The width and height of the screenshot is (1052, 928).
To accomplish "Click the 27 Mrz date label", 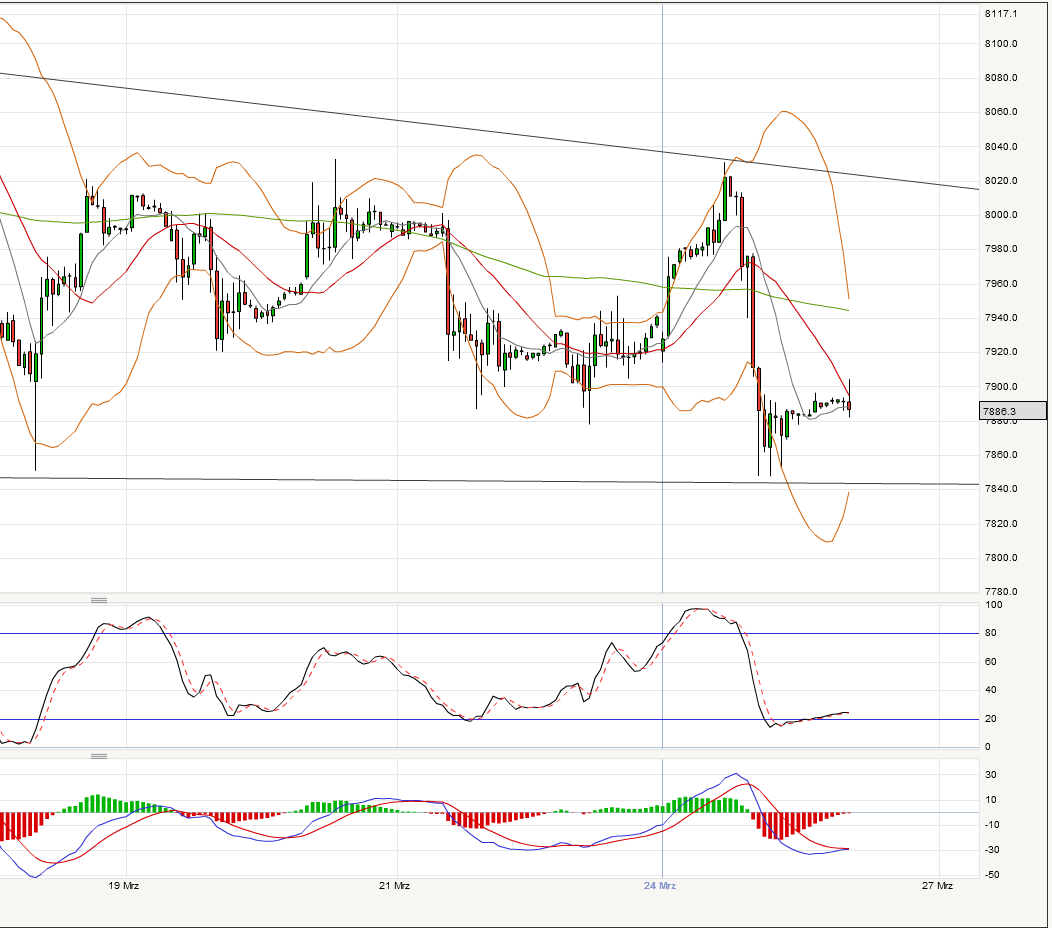I will point(938,886).
